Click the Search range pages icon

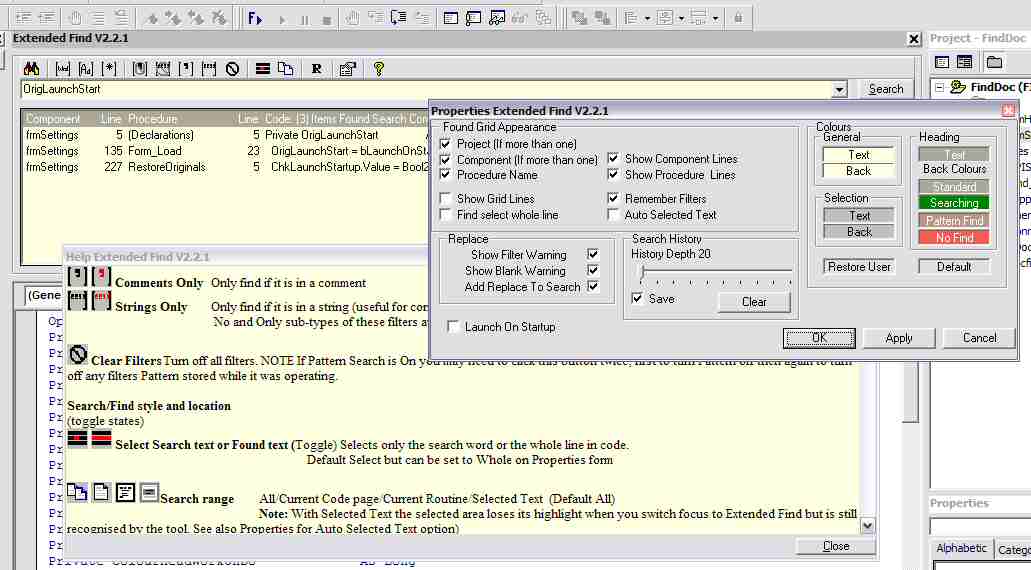pos(285,69)
